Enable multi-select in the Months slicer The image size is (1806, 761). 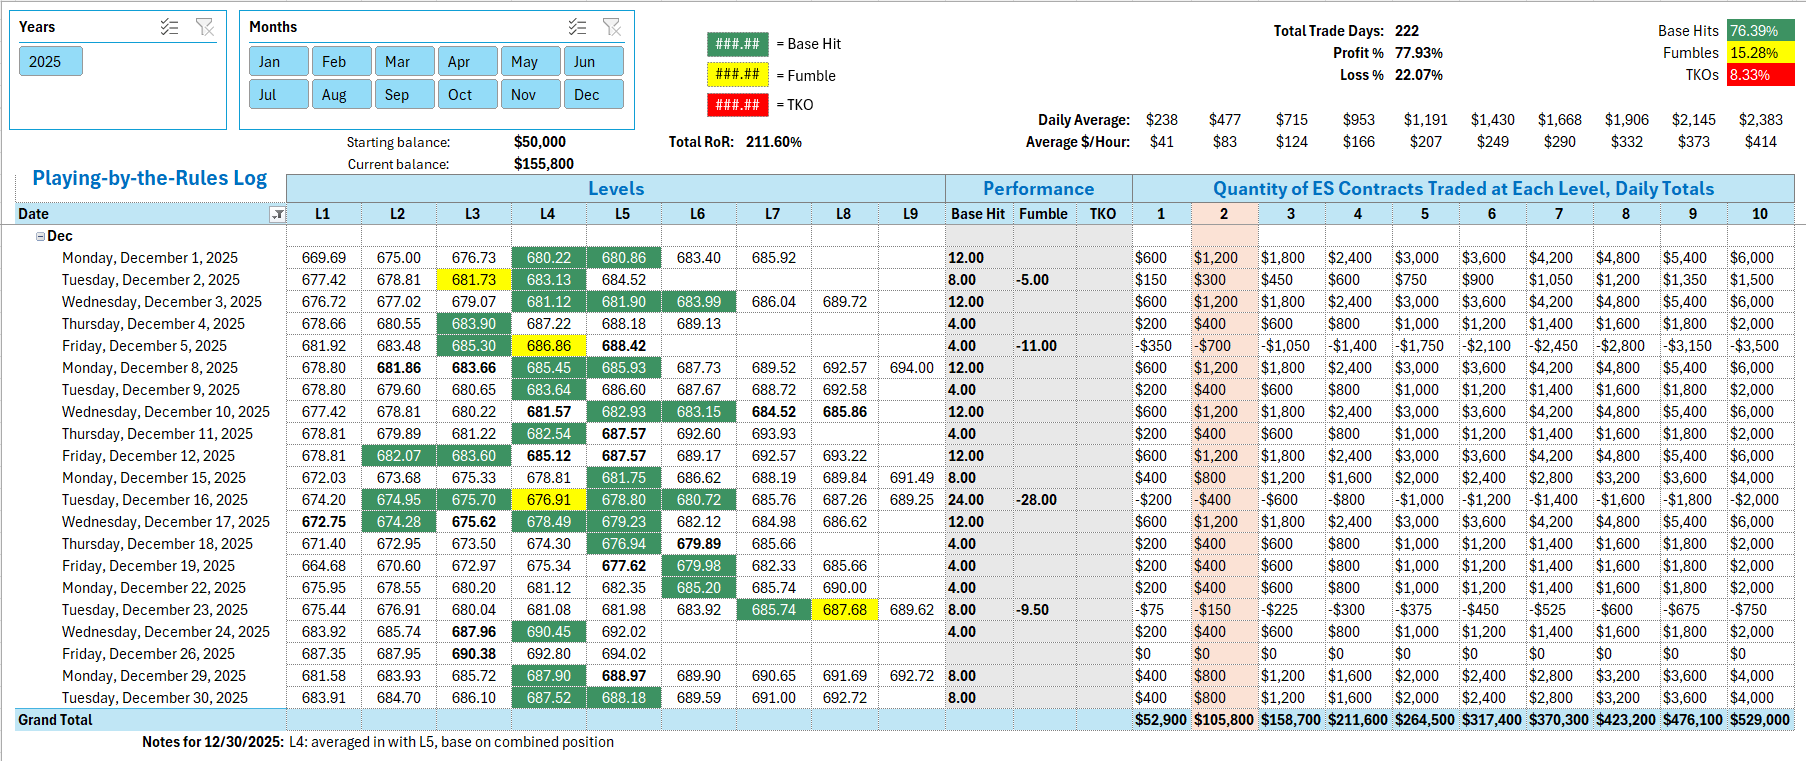coord(577,27)
